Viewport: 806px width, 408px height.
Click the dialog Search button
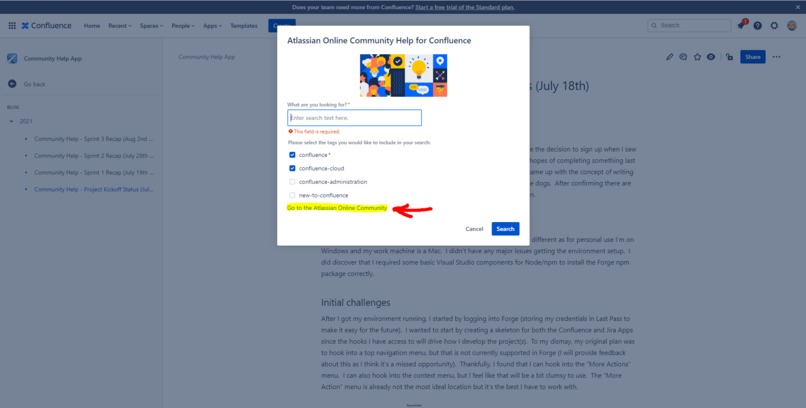click(x=505, y=229)
